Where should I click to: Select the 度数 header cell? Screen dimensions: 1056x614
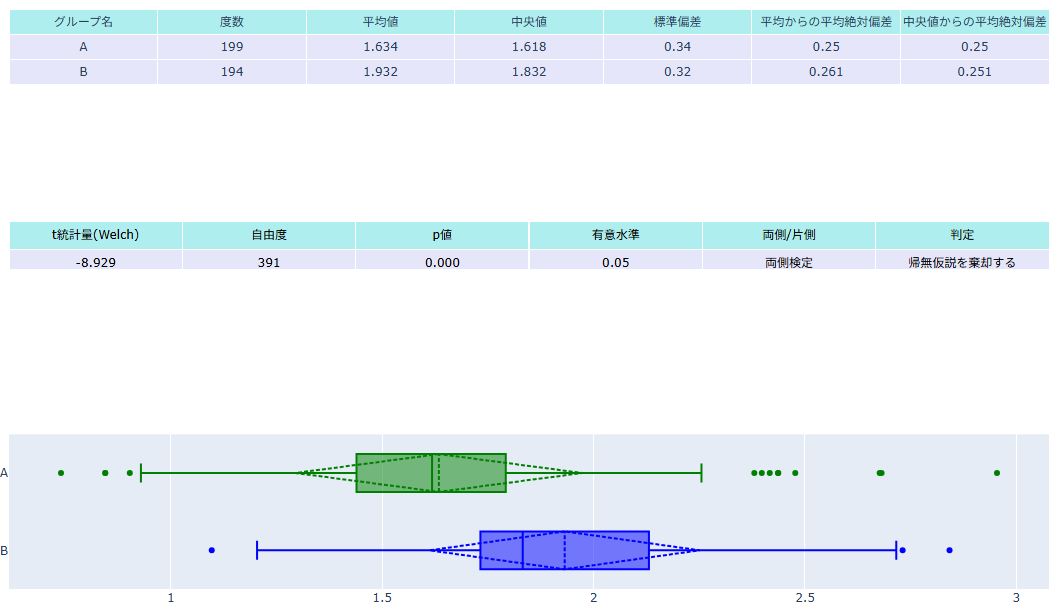(232, 22)
